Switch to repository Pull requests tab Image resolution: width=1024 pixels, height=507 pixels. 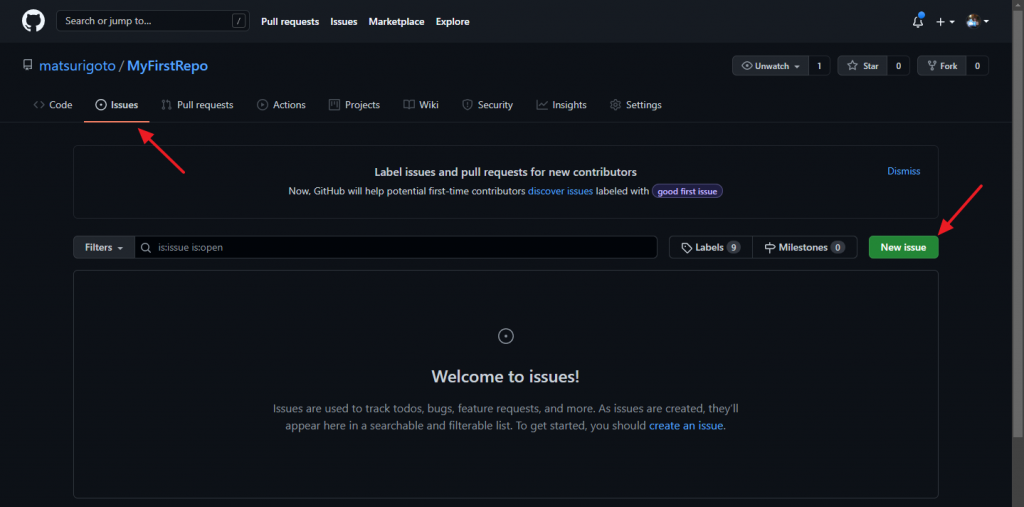197,105
